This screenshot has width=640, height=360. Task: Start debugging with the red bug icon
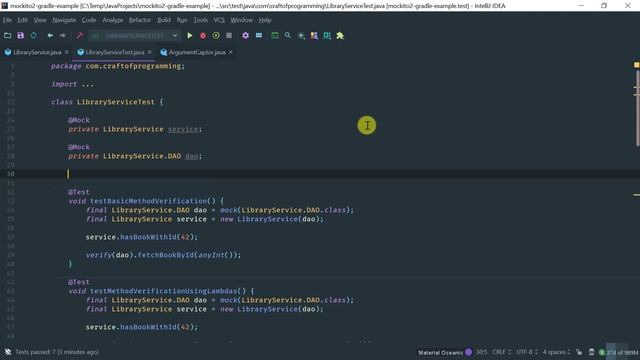pyautogui.click(x=203, y=36)
